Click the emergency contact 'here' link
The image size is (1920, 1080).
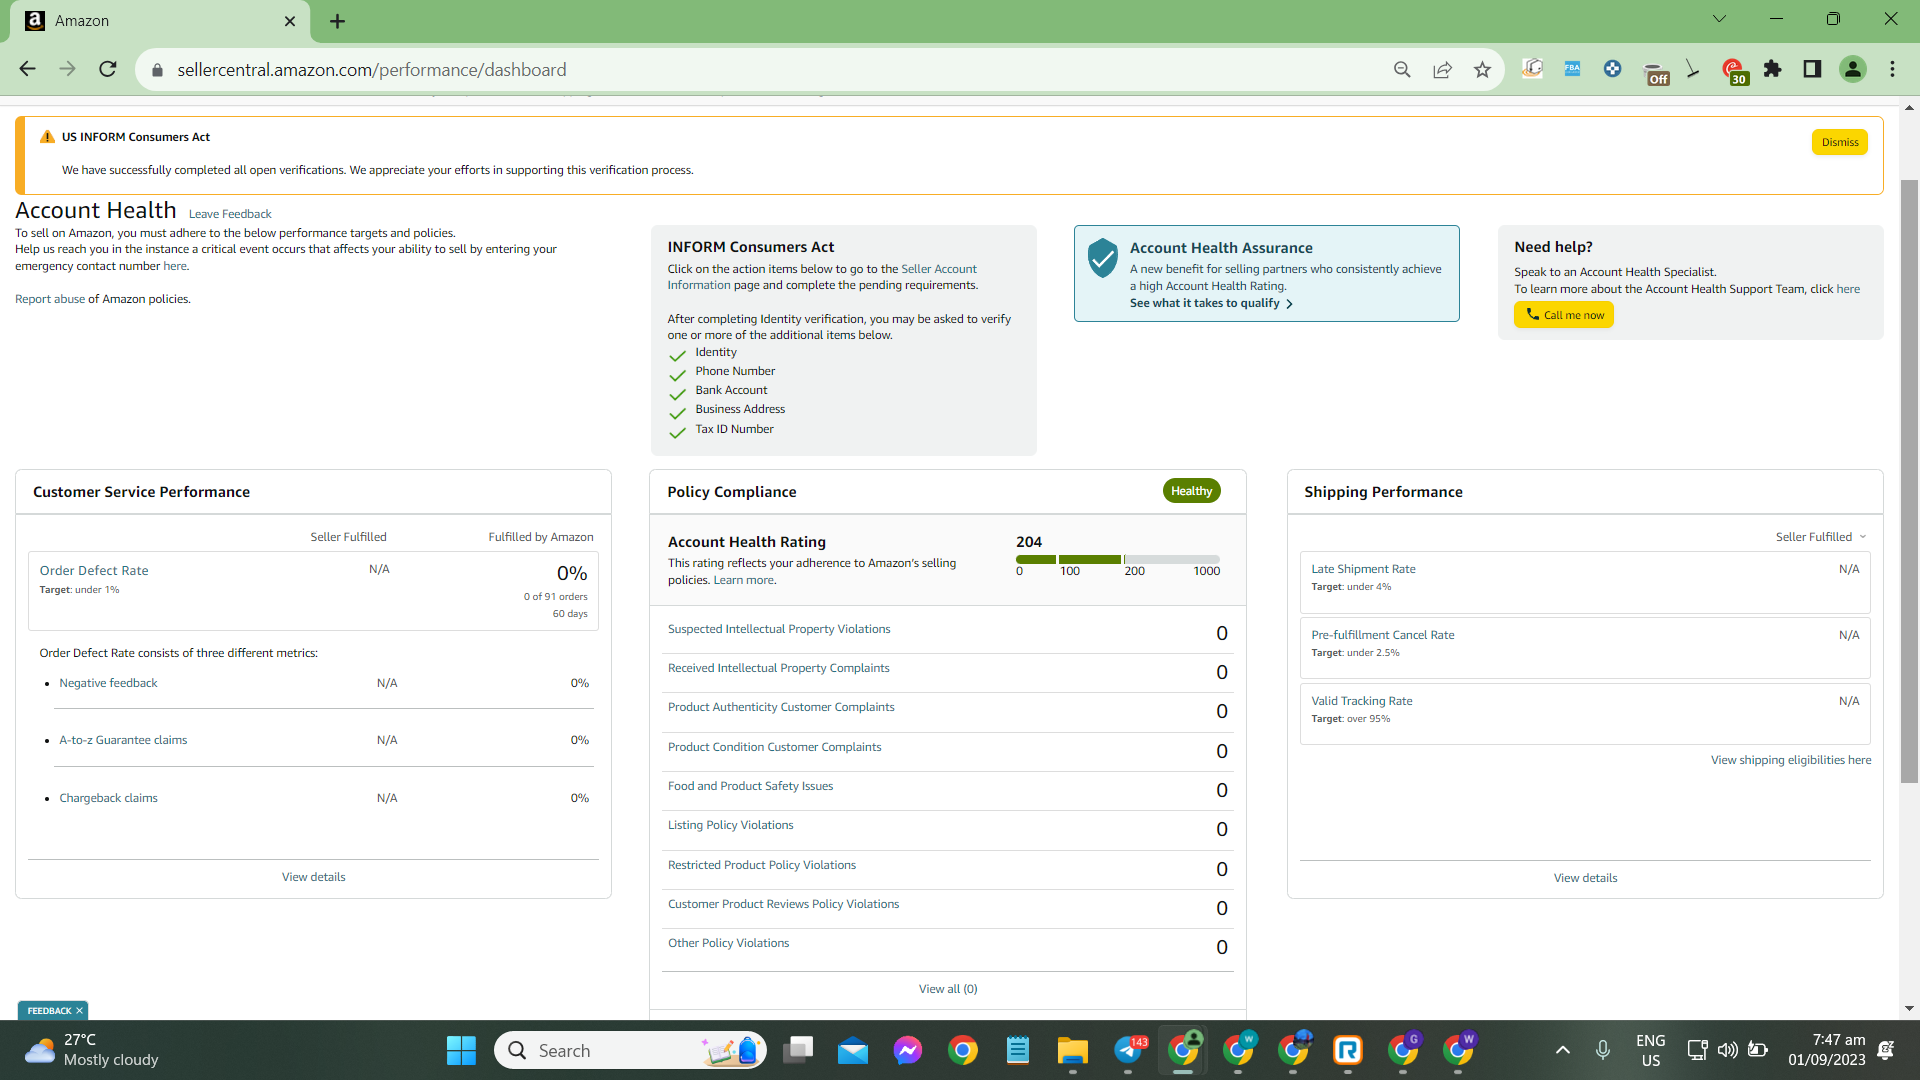[175, 266]
